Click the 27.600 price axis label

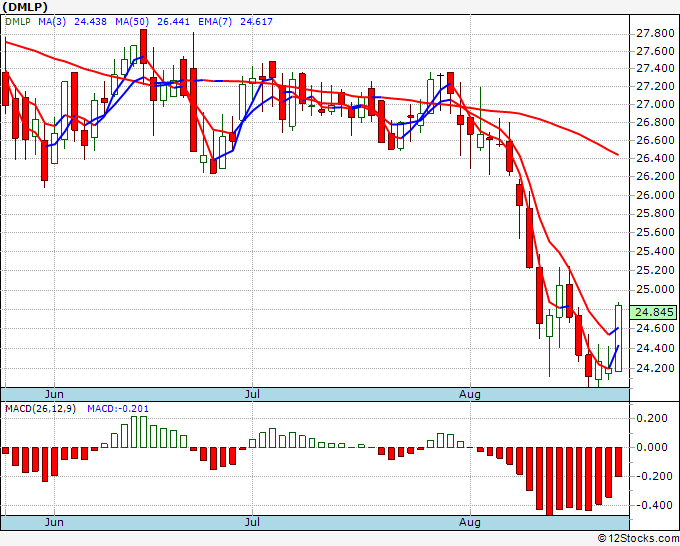pos(655,51)
